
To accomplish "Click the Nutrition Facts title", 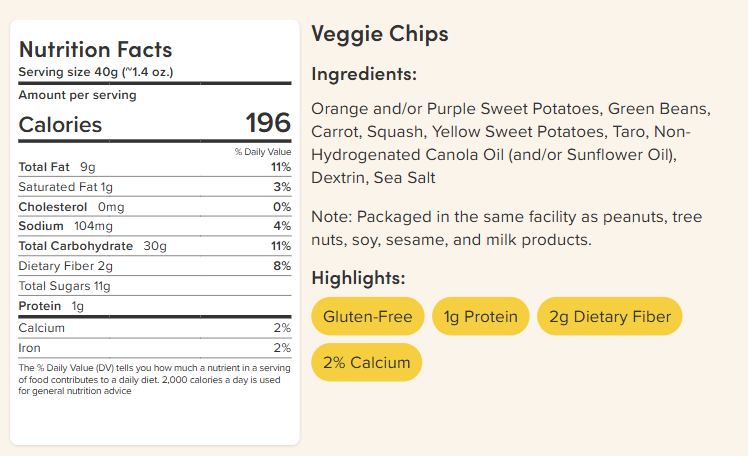I will click(x=95, y=50).
